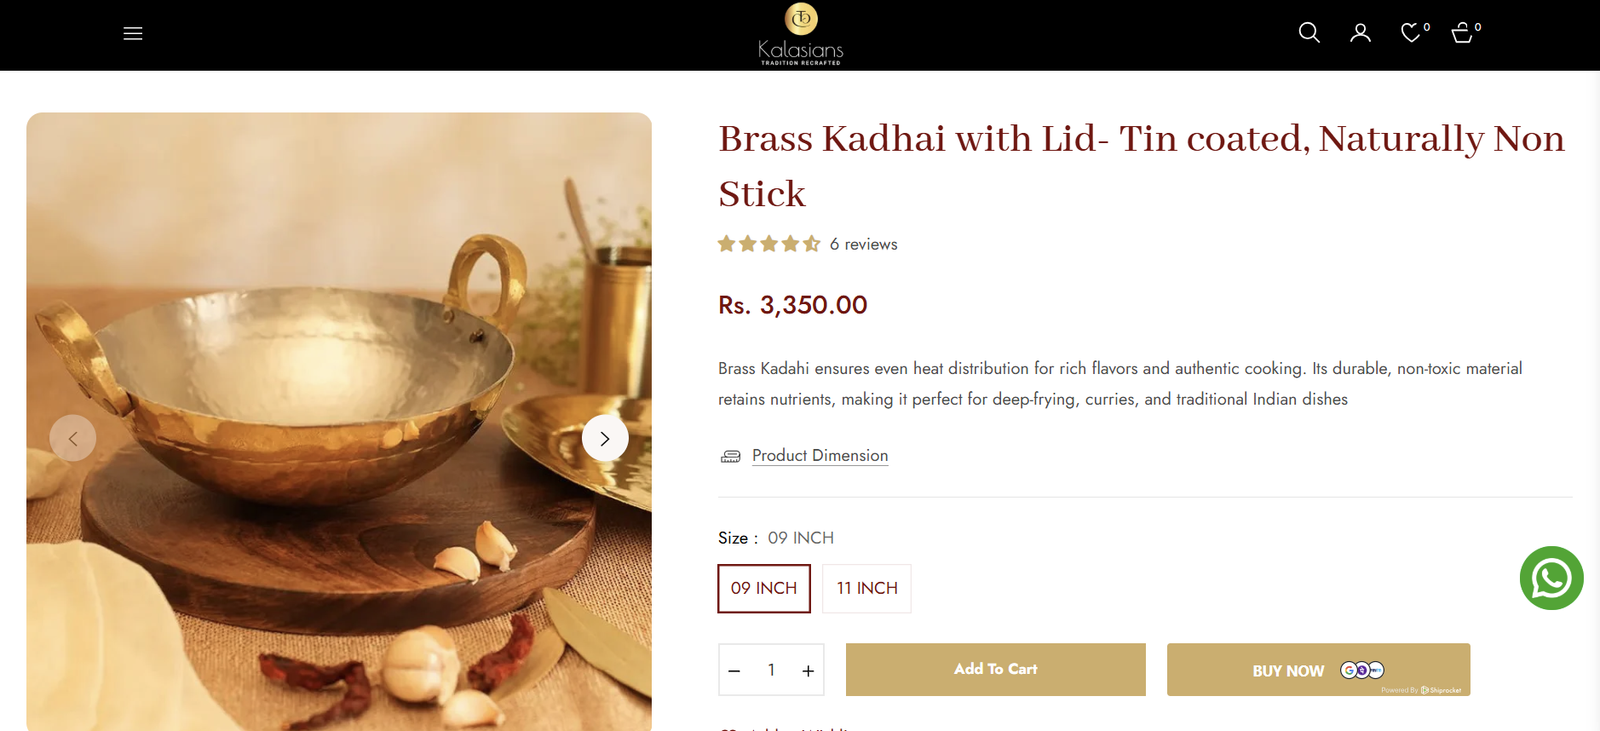Select the 11 INCH size option
Image resolution: width=1600 pixels, height=731 pixels.
[x=867, y=588]
